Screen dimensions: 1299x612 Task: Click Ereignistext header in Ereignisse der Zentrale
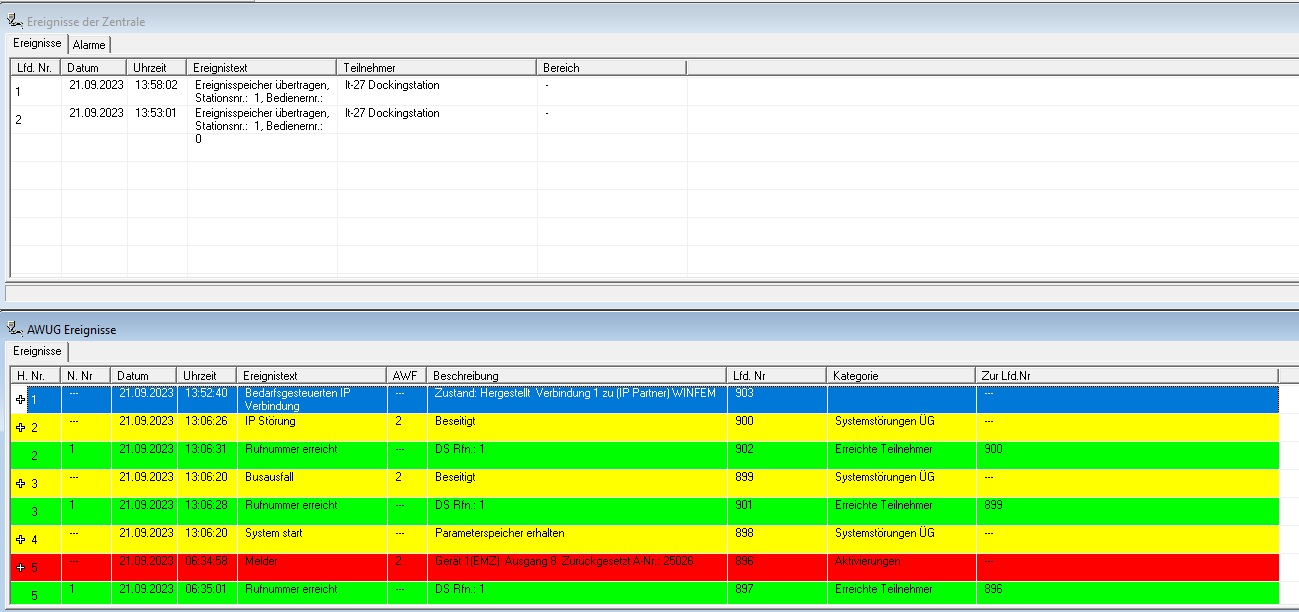(x=262, y=67)
